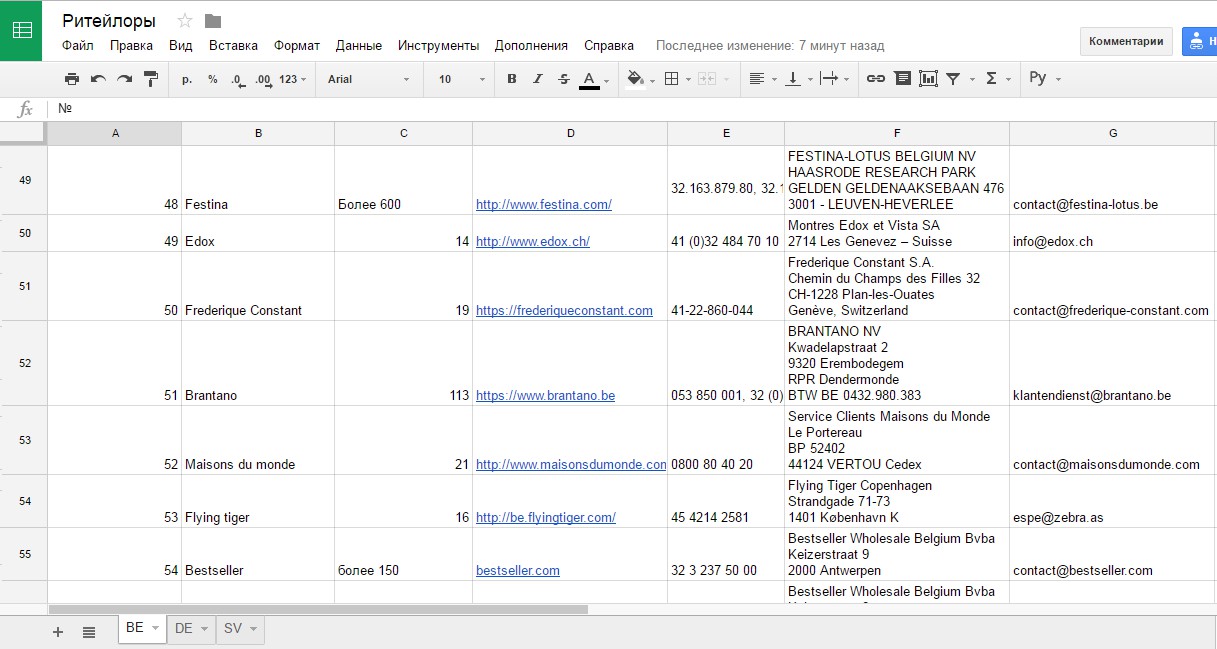1217x649 pixels.
Task: Switch to the DE sheet tab
Action: pyautogui.click(x=191, y=629)
